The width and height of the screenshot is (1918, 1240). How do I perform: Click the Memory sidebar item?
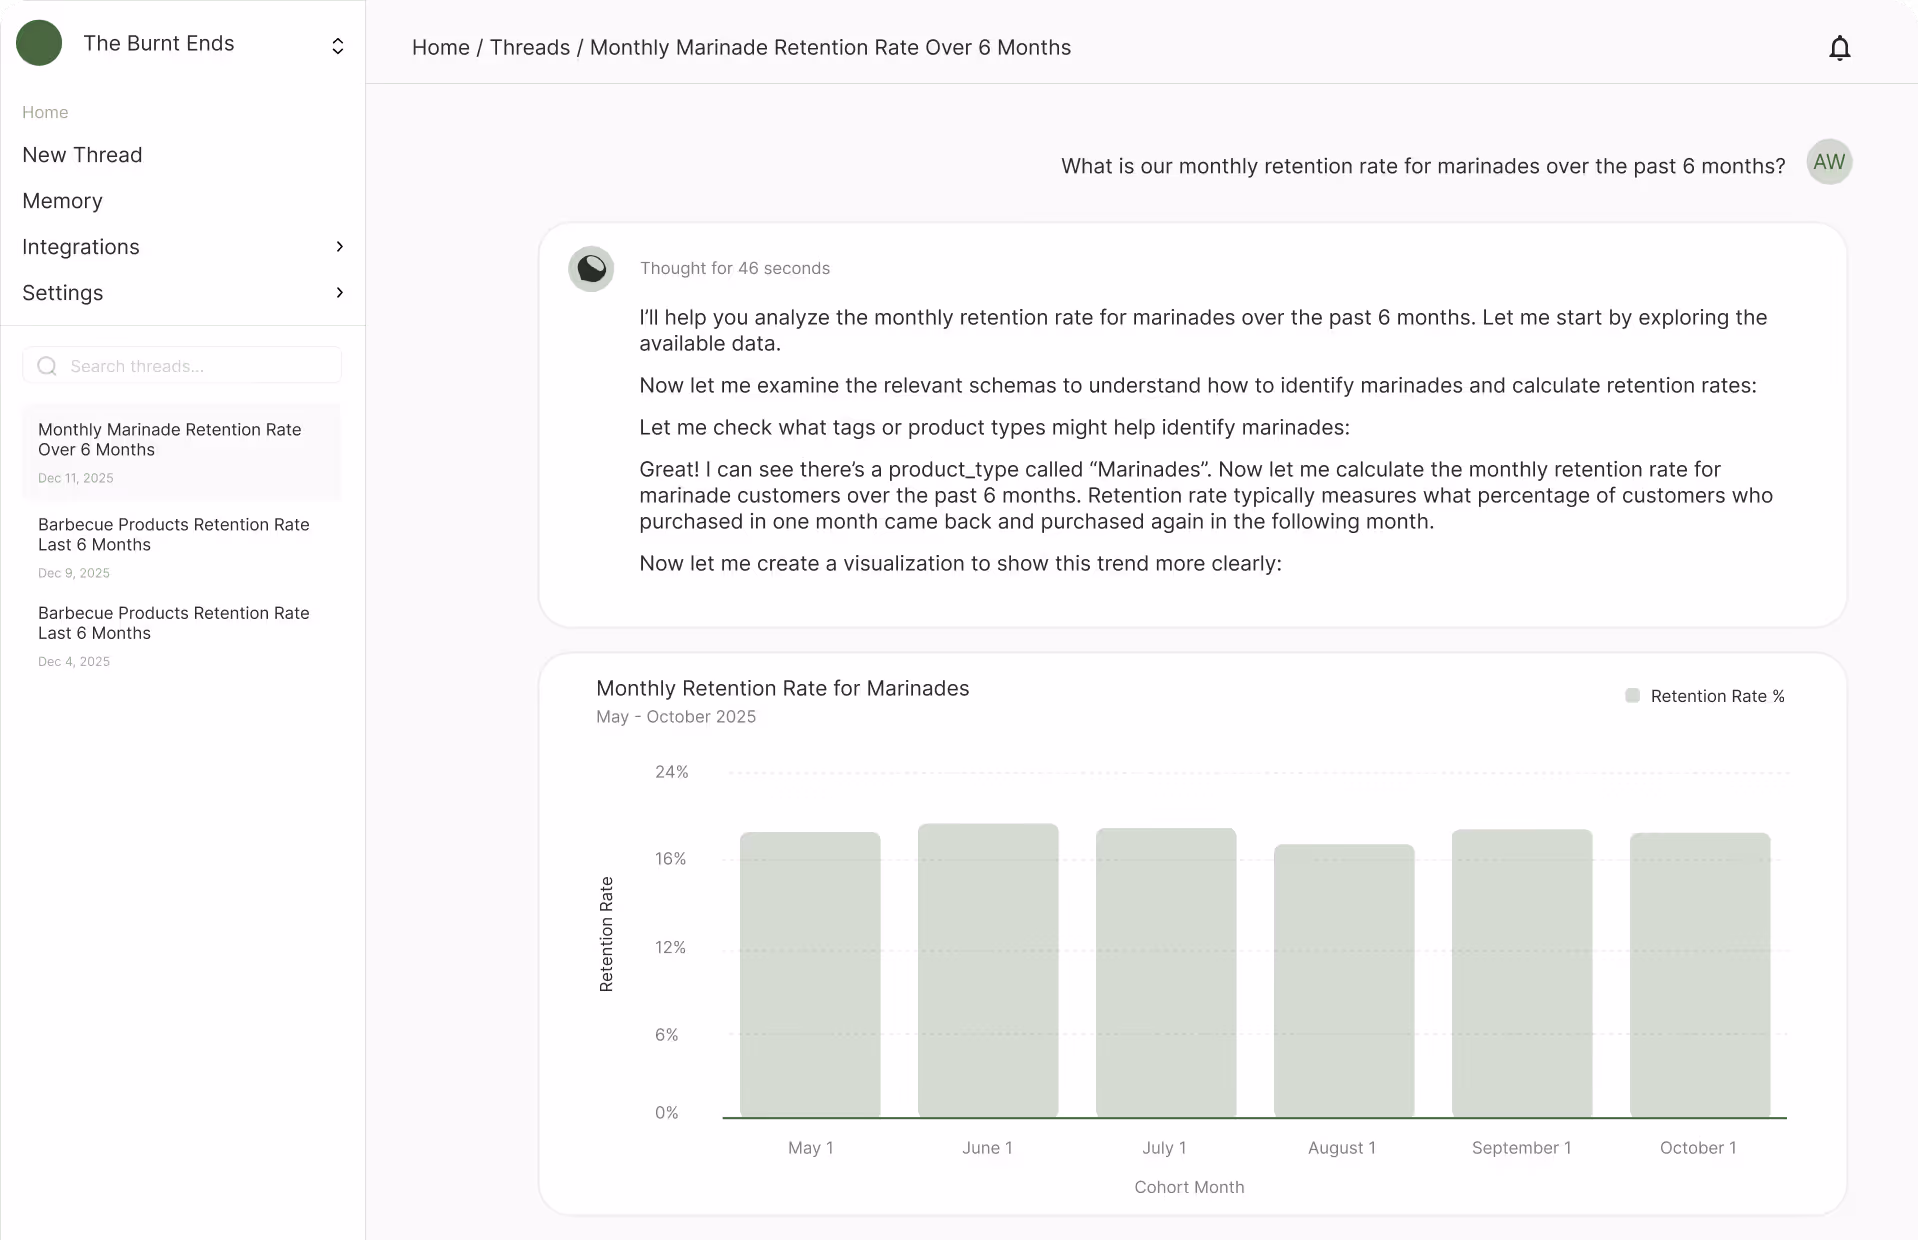coord(63,200)
